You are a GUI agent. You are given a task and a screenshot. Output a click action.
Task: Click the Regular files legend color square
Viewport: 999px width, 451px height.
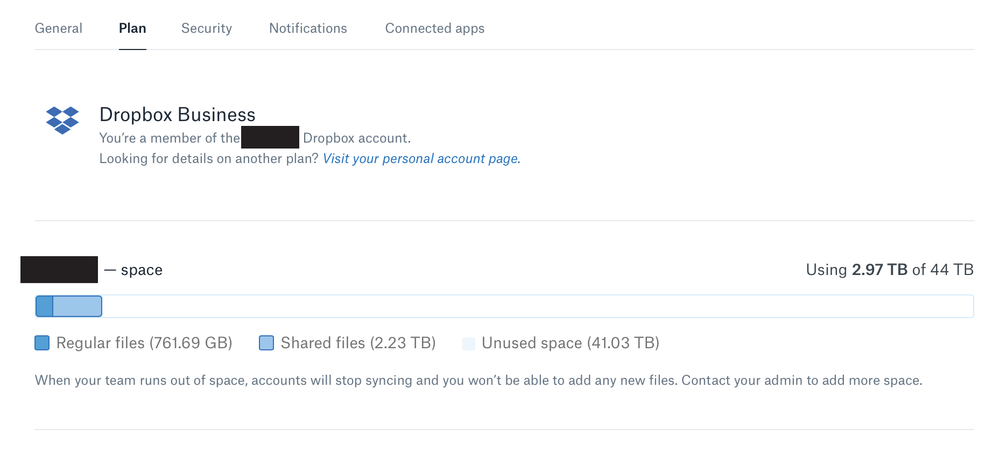(42, 343)
